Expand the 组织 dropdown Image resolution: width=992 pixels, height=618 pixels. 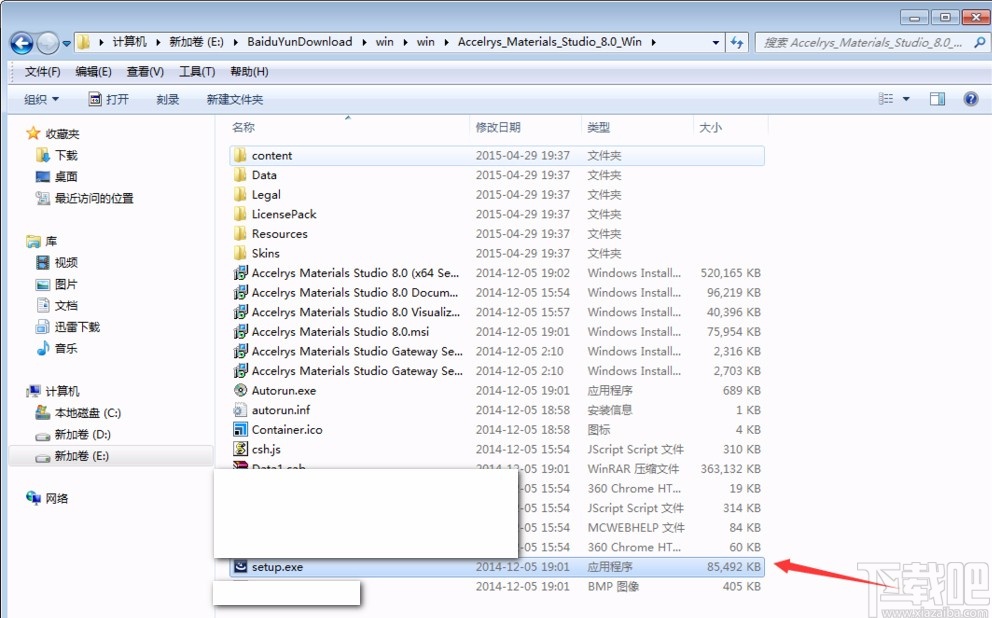(x=42, y=99)
